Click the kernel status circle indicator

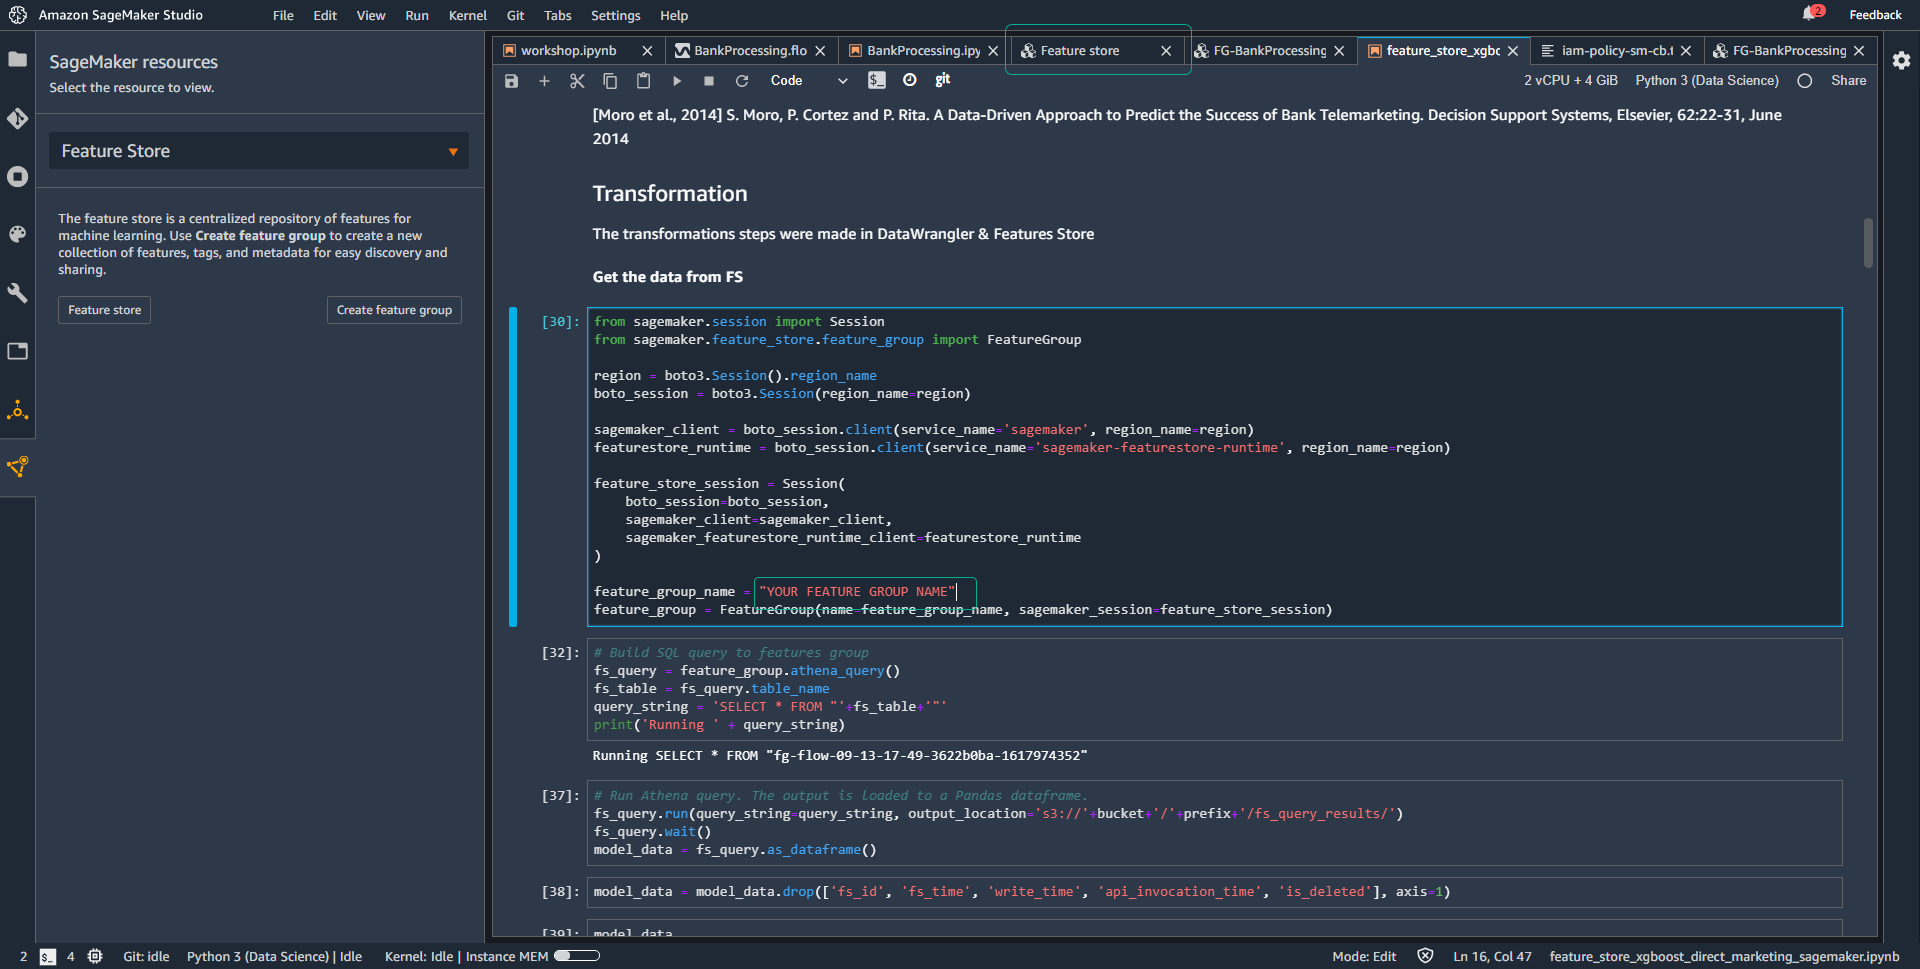(1805, 81)
